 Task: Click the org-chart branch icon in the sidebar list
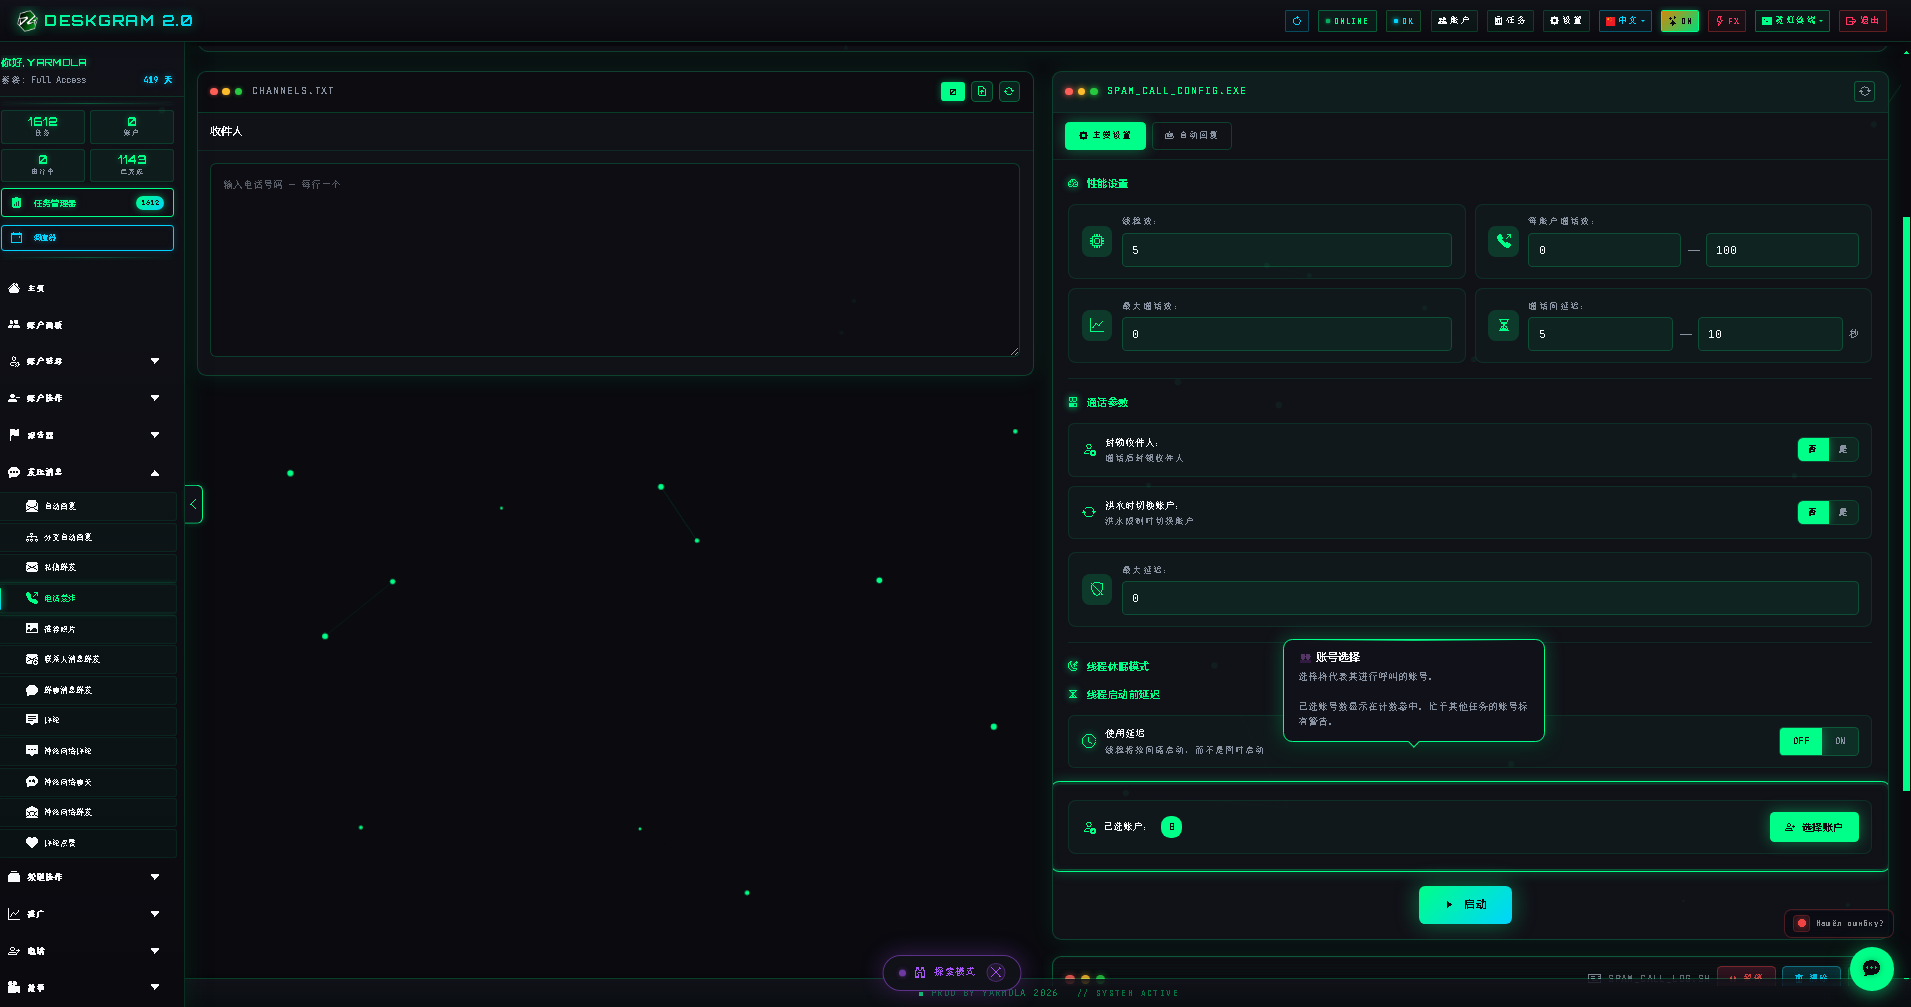coord(32,537)
